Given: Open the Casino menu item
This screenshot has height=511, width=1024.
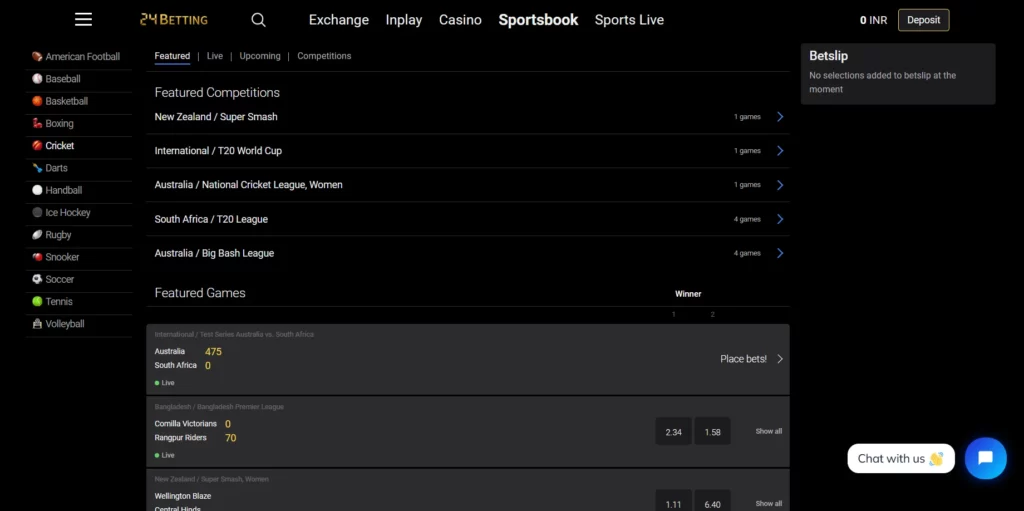Looking at the screenshot, I should click(x=460, y=20).
